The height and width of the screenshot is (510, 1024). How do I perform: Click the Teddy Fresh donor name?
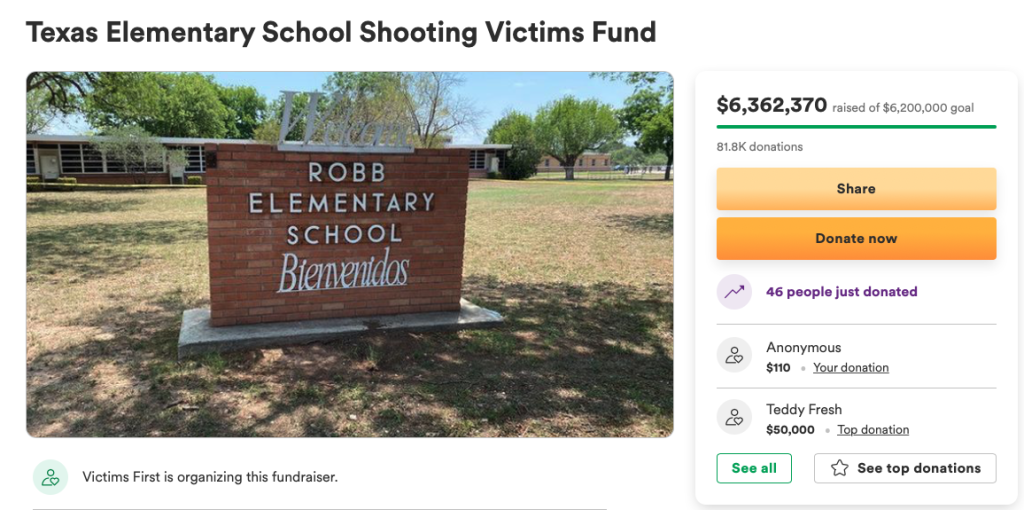click(x=804, y=409)
